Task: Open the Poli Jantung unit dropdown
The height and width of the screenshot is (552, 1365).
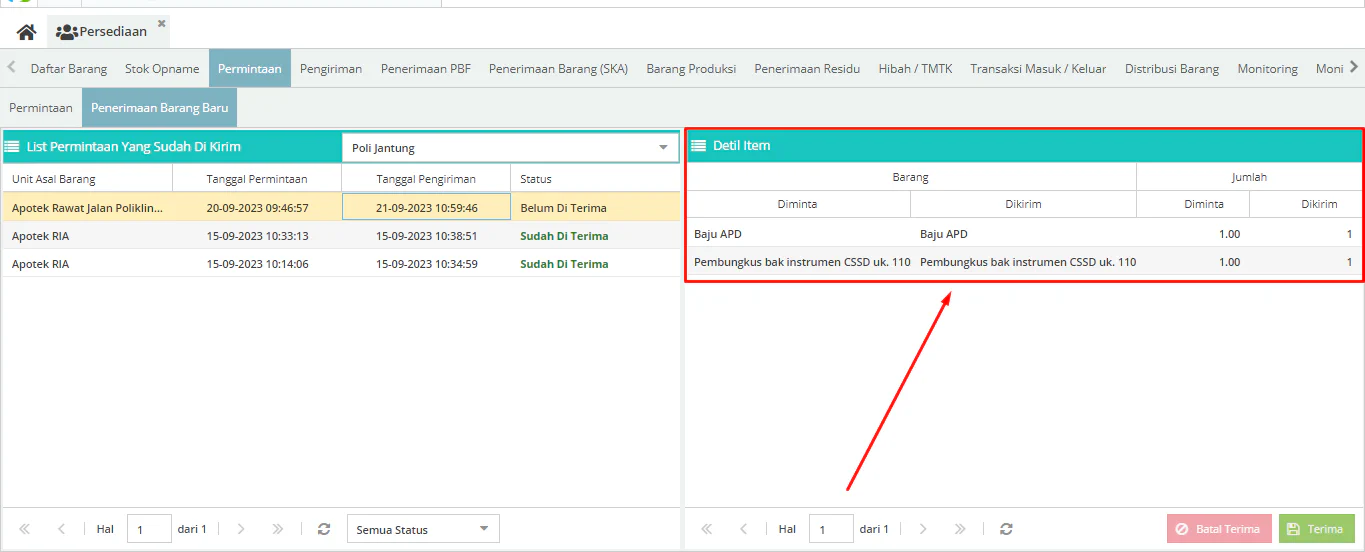Action: click(662, 148)
